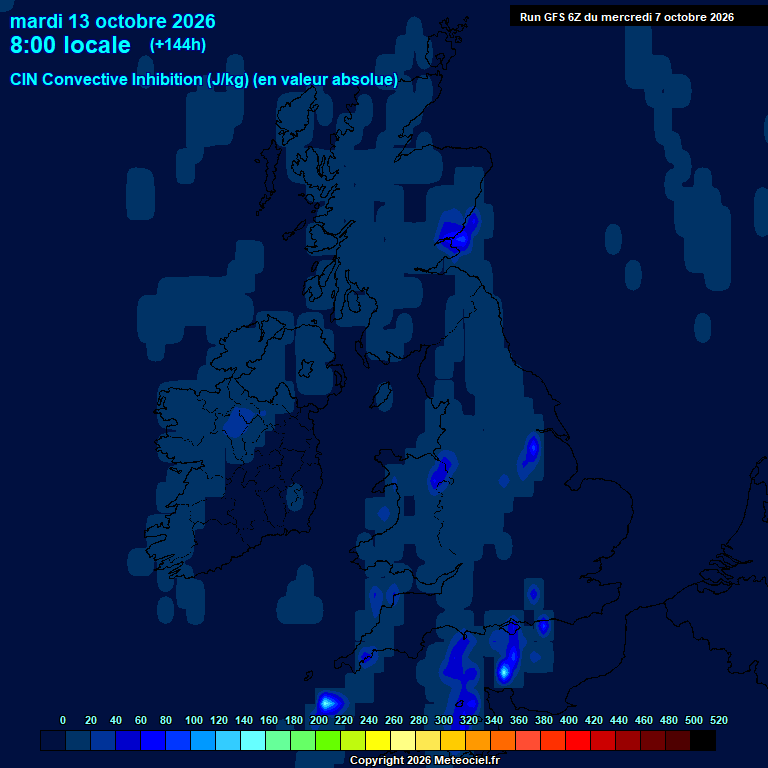Click the Copyright 2026 Meteociel.fr text
768x768 pixels.
click(x=425, y=760)
